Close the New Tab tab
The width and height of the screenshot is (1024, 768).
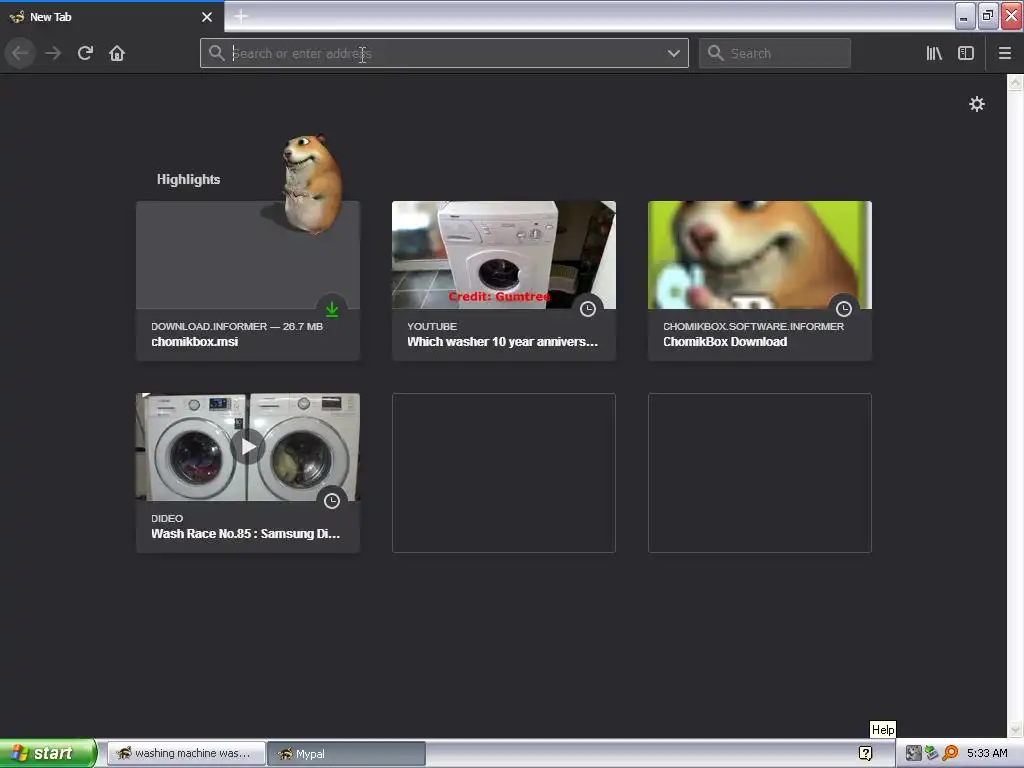[207, 17]
